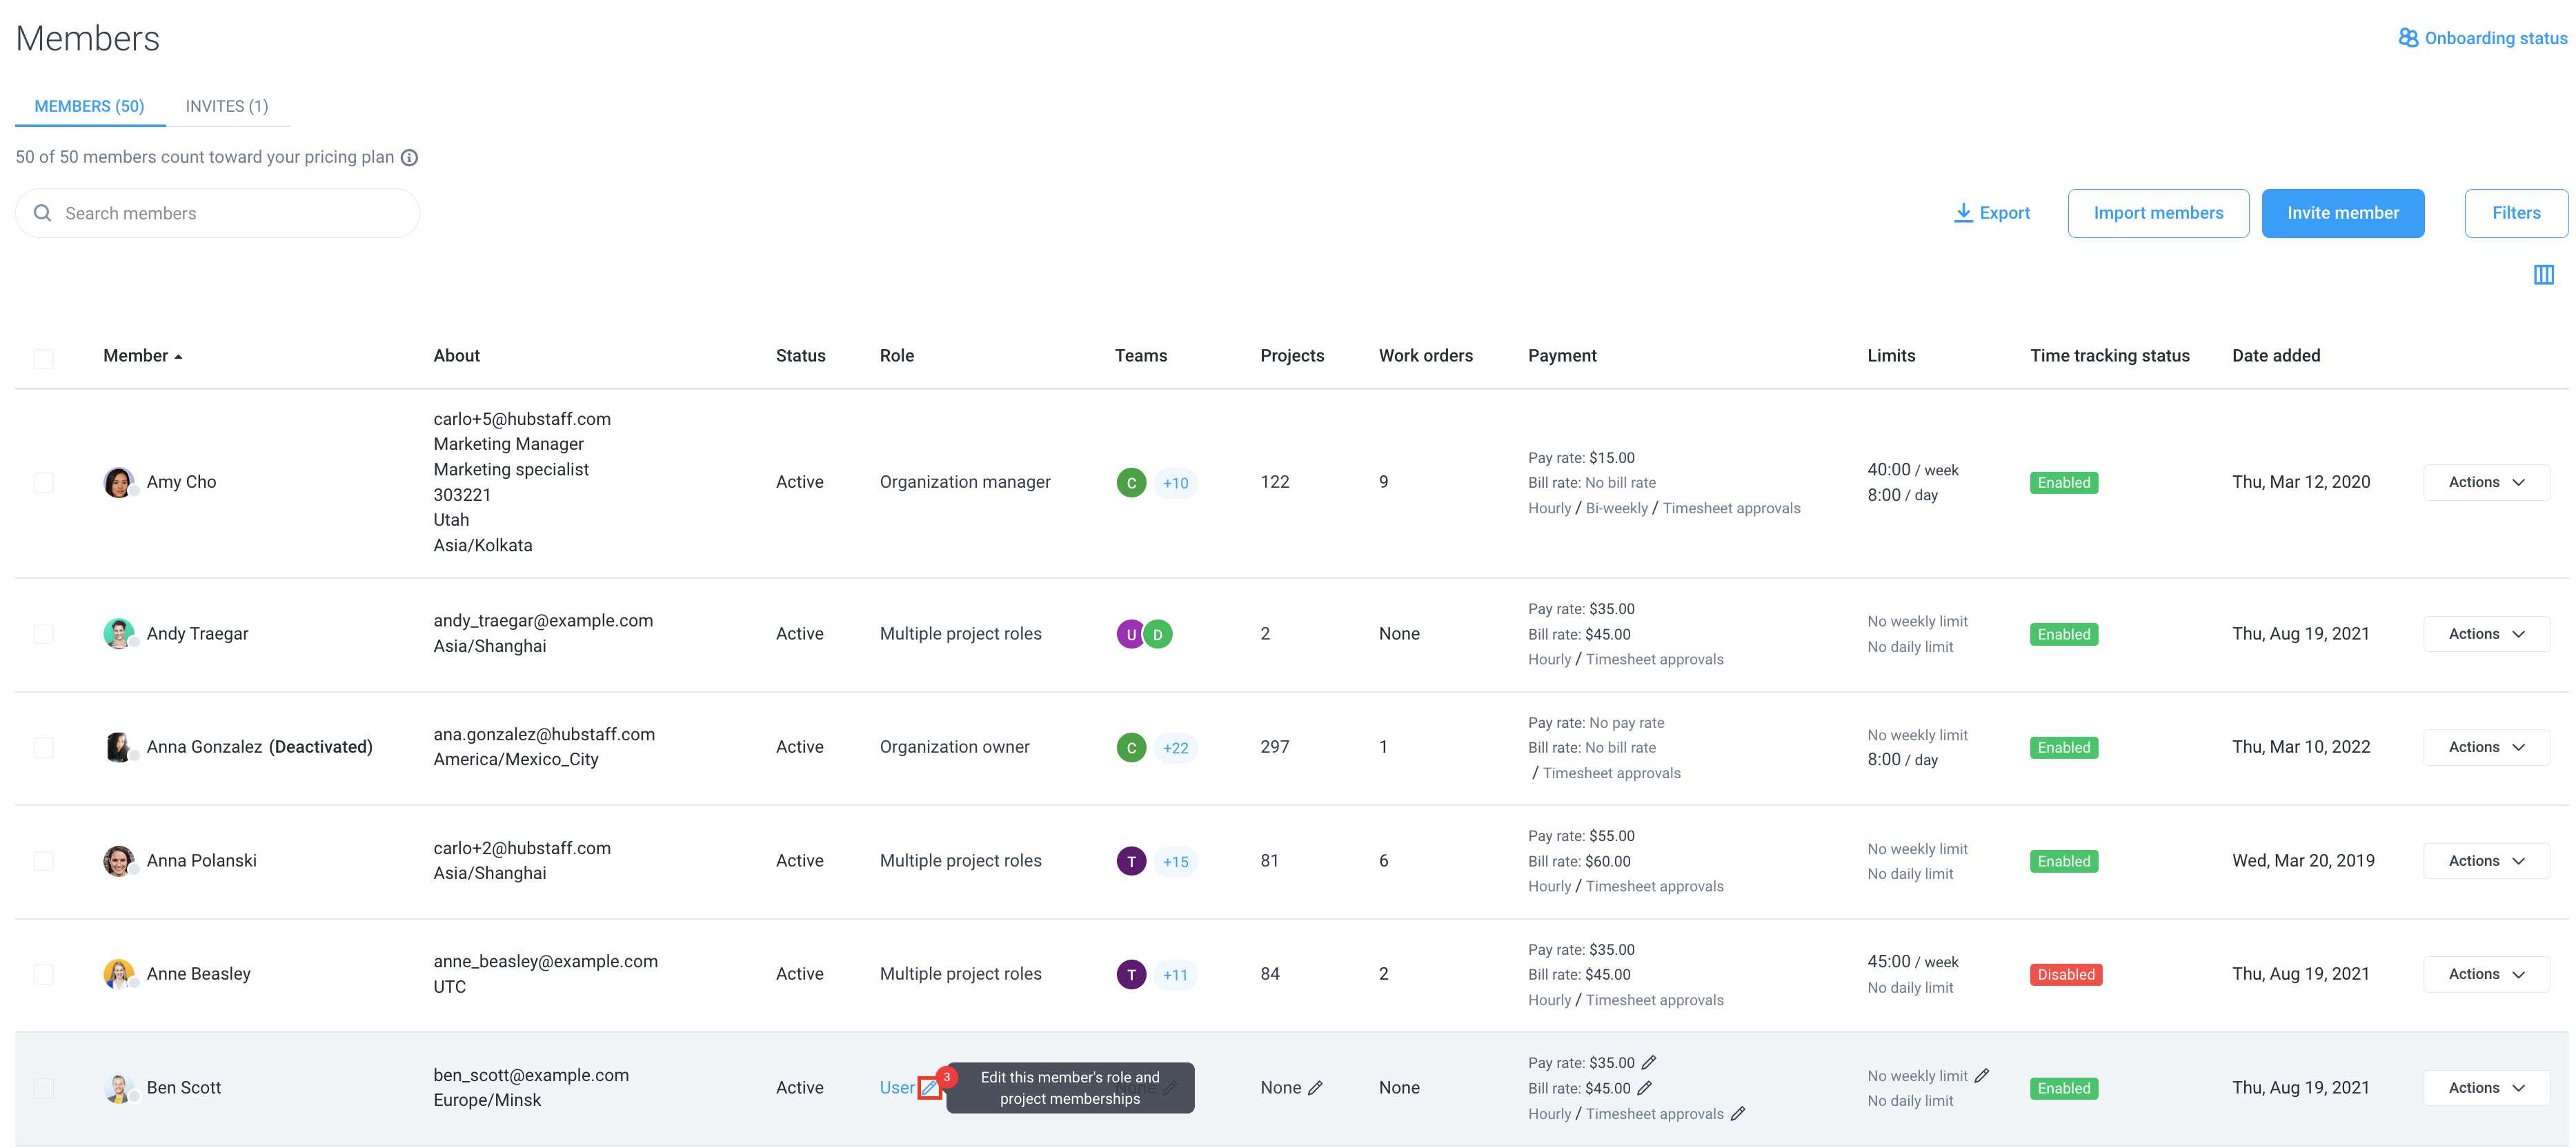Edit Ben Scott's projects with pencil icon
Image resolution: width=2576 pixels, height=1148 pixels.
click(1315, 1088)
